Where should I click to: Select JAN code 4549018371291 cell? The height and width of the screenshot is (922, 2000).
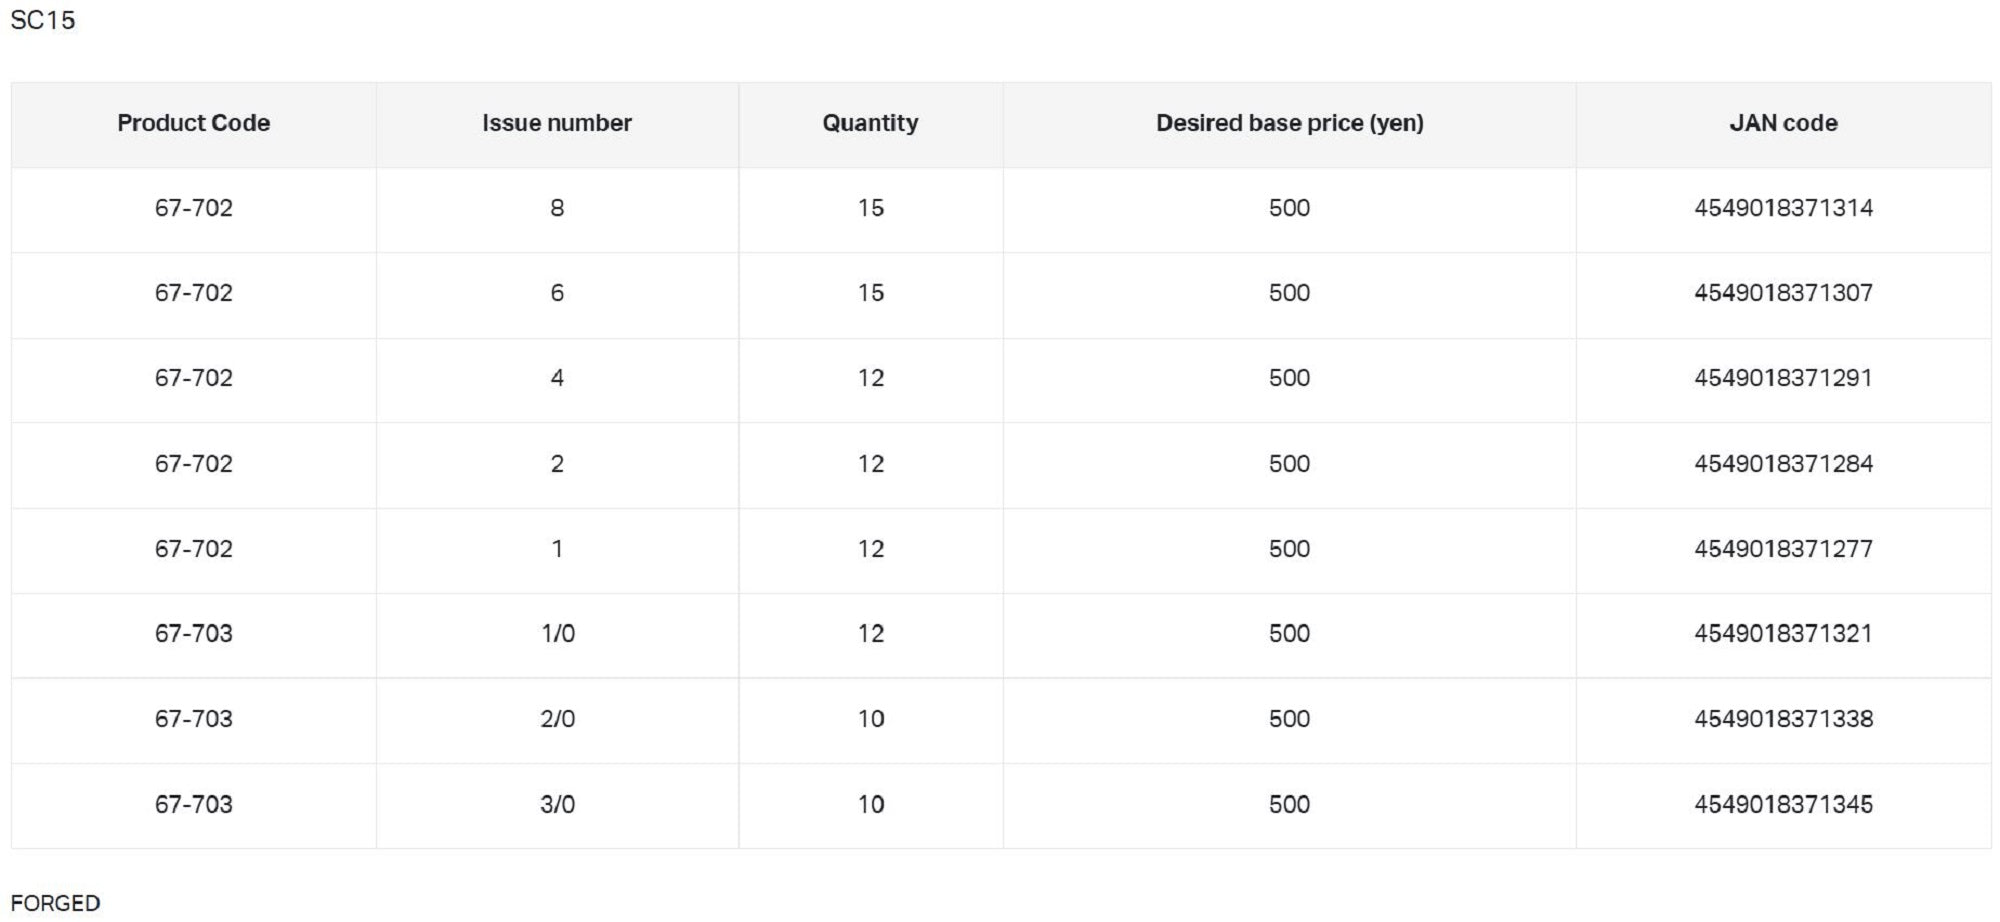pos(1783,378)
